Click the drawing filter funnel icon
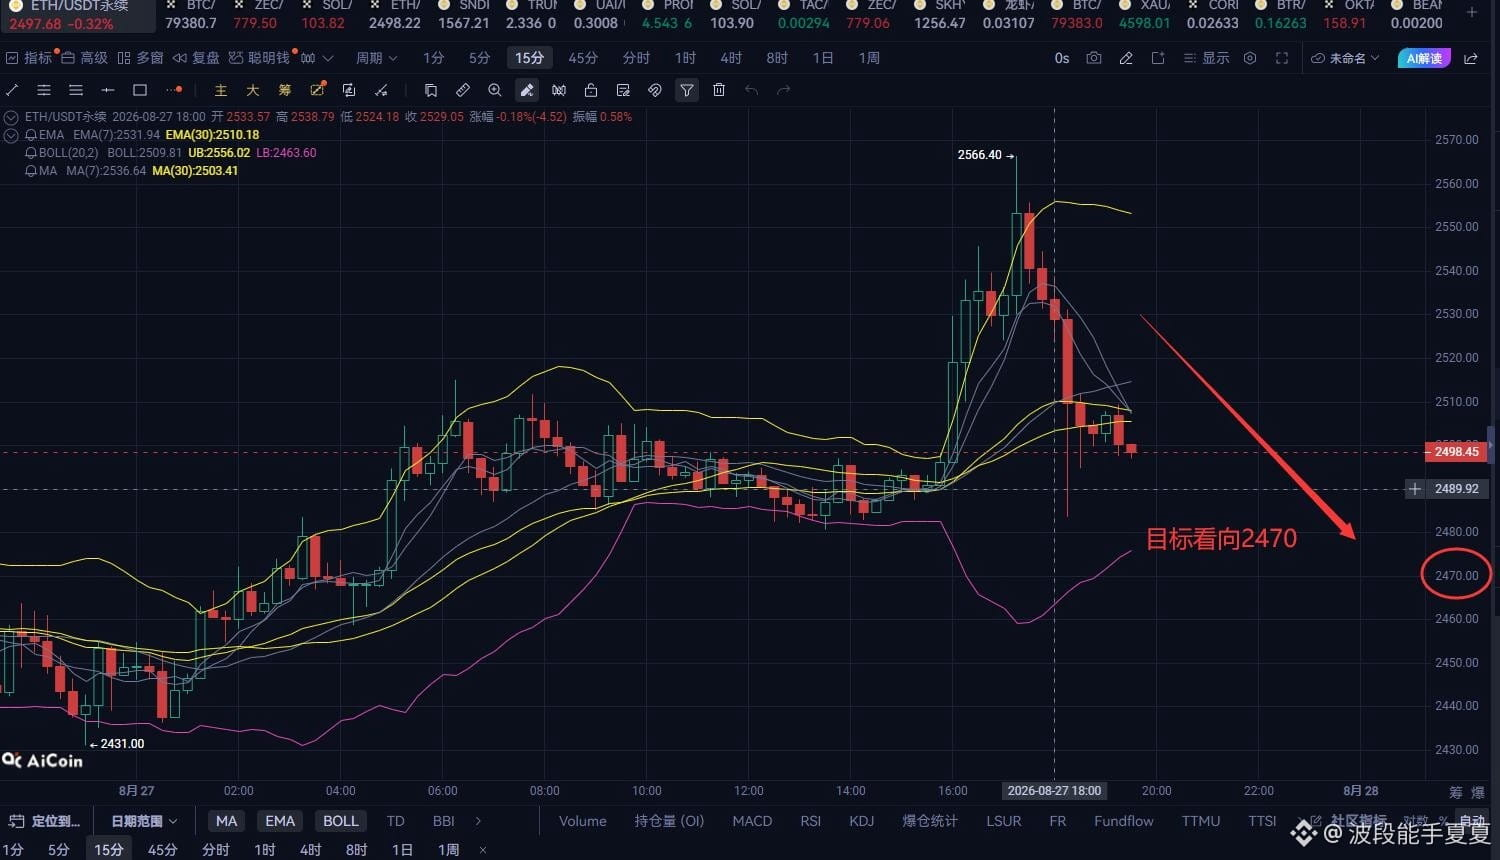 coord(687,90)
